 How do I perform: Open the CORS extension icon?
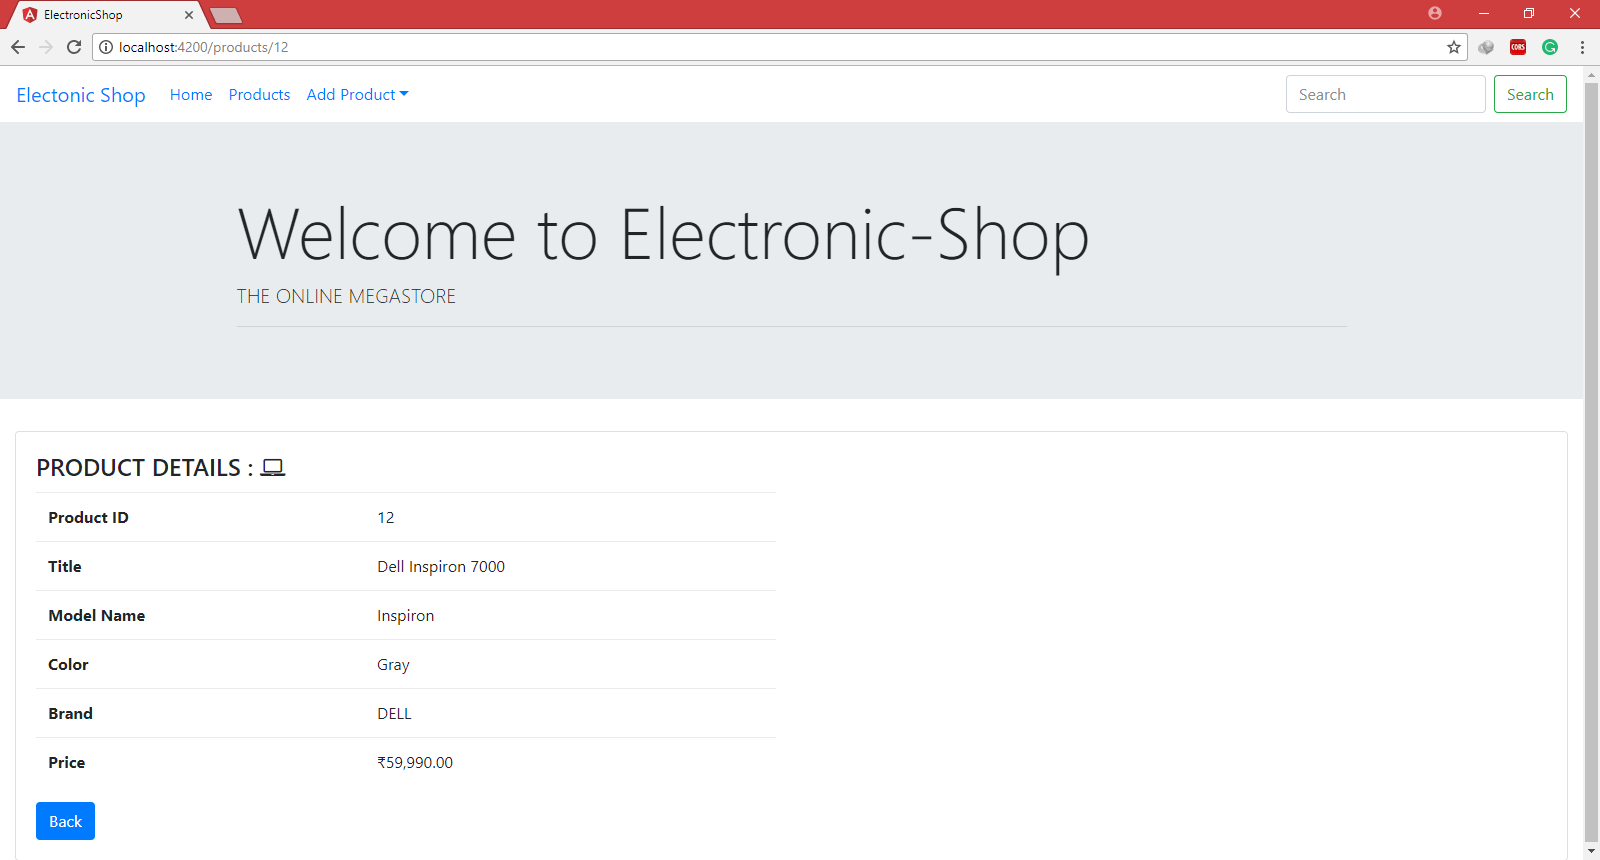pyautogui.click(x=1518, y=47)
